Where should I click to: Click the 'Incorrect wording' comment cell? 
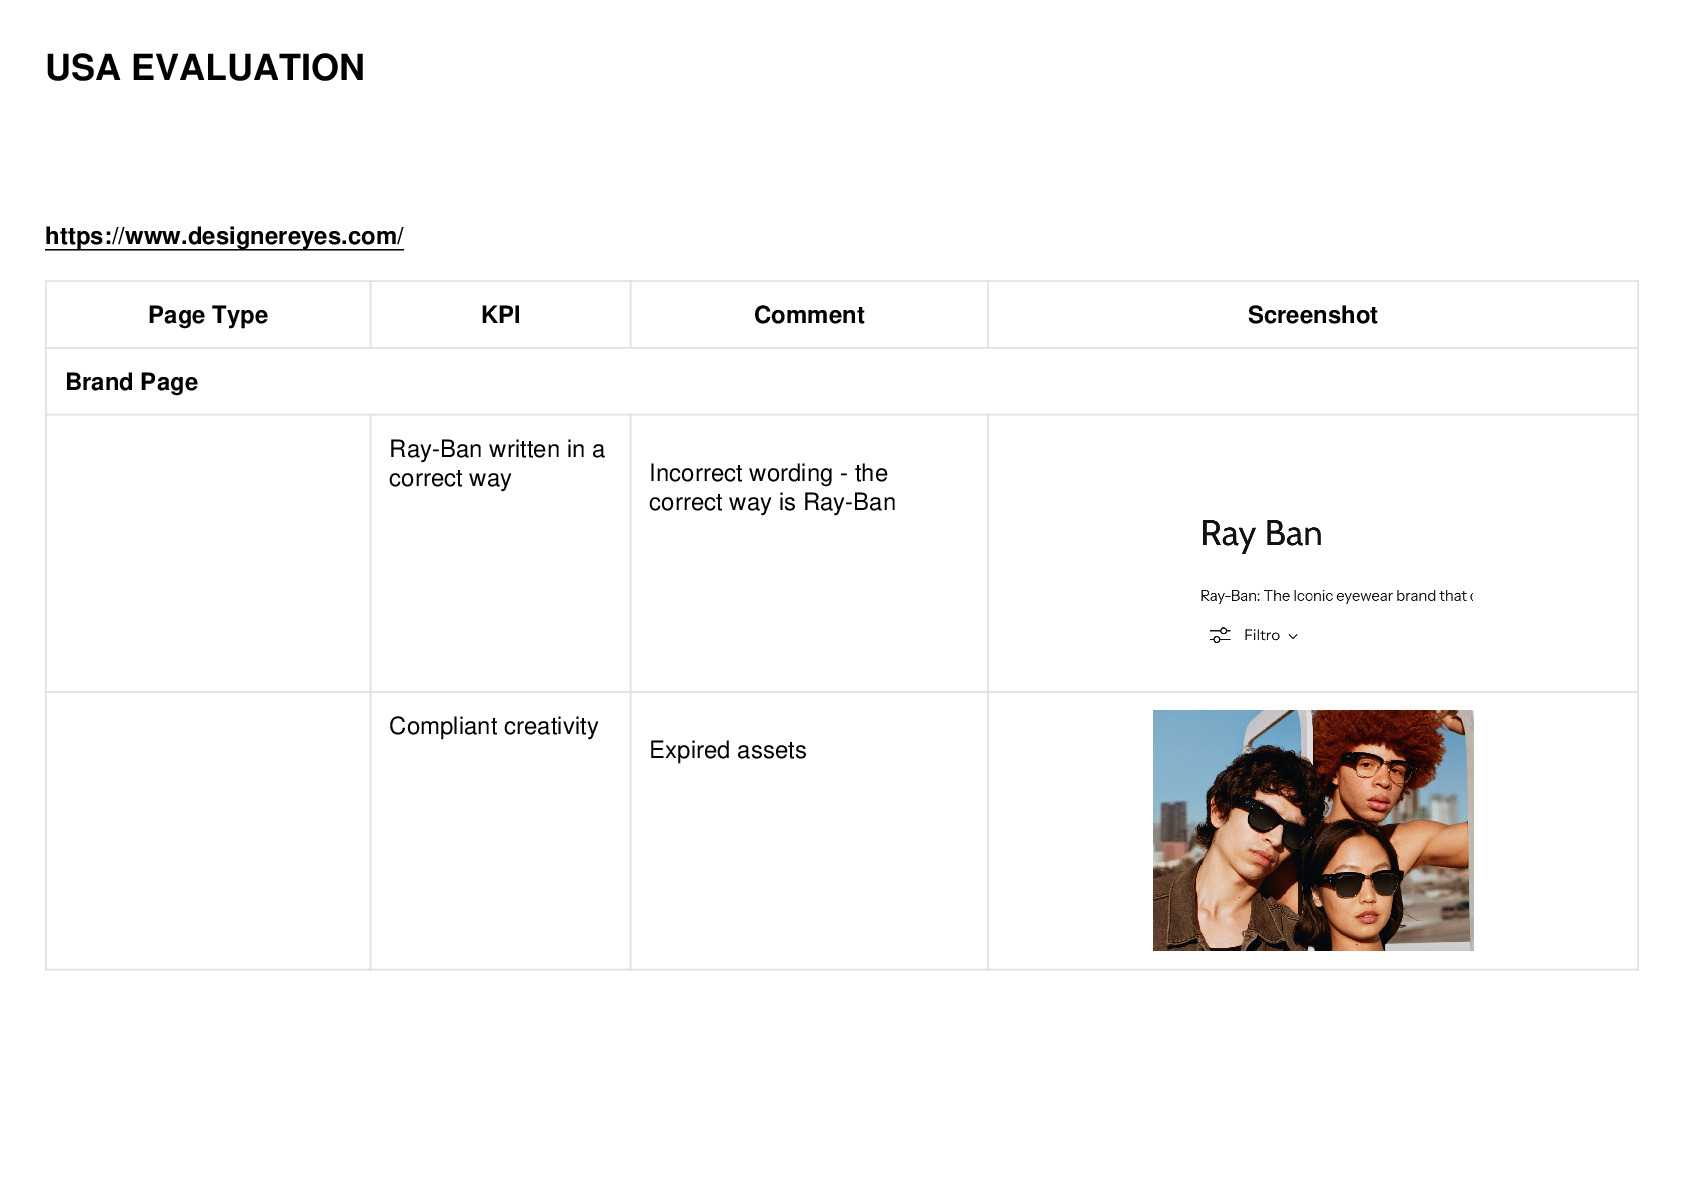(809, 553)
